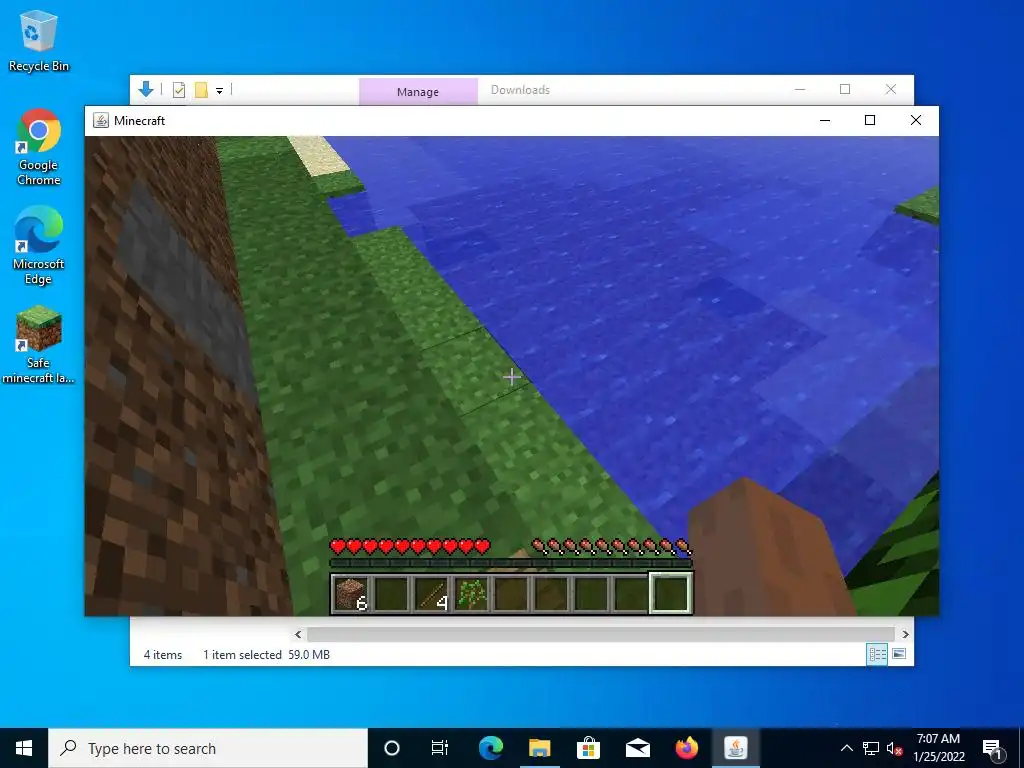The height and width of the screenshot is (768, 1024).
Task: Click the Downloads window title text
Action: click(520, 90)
